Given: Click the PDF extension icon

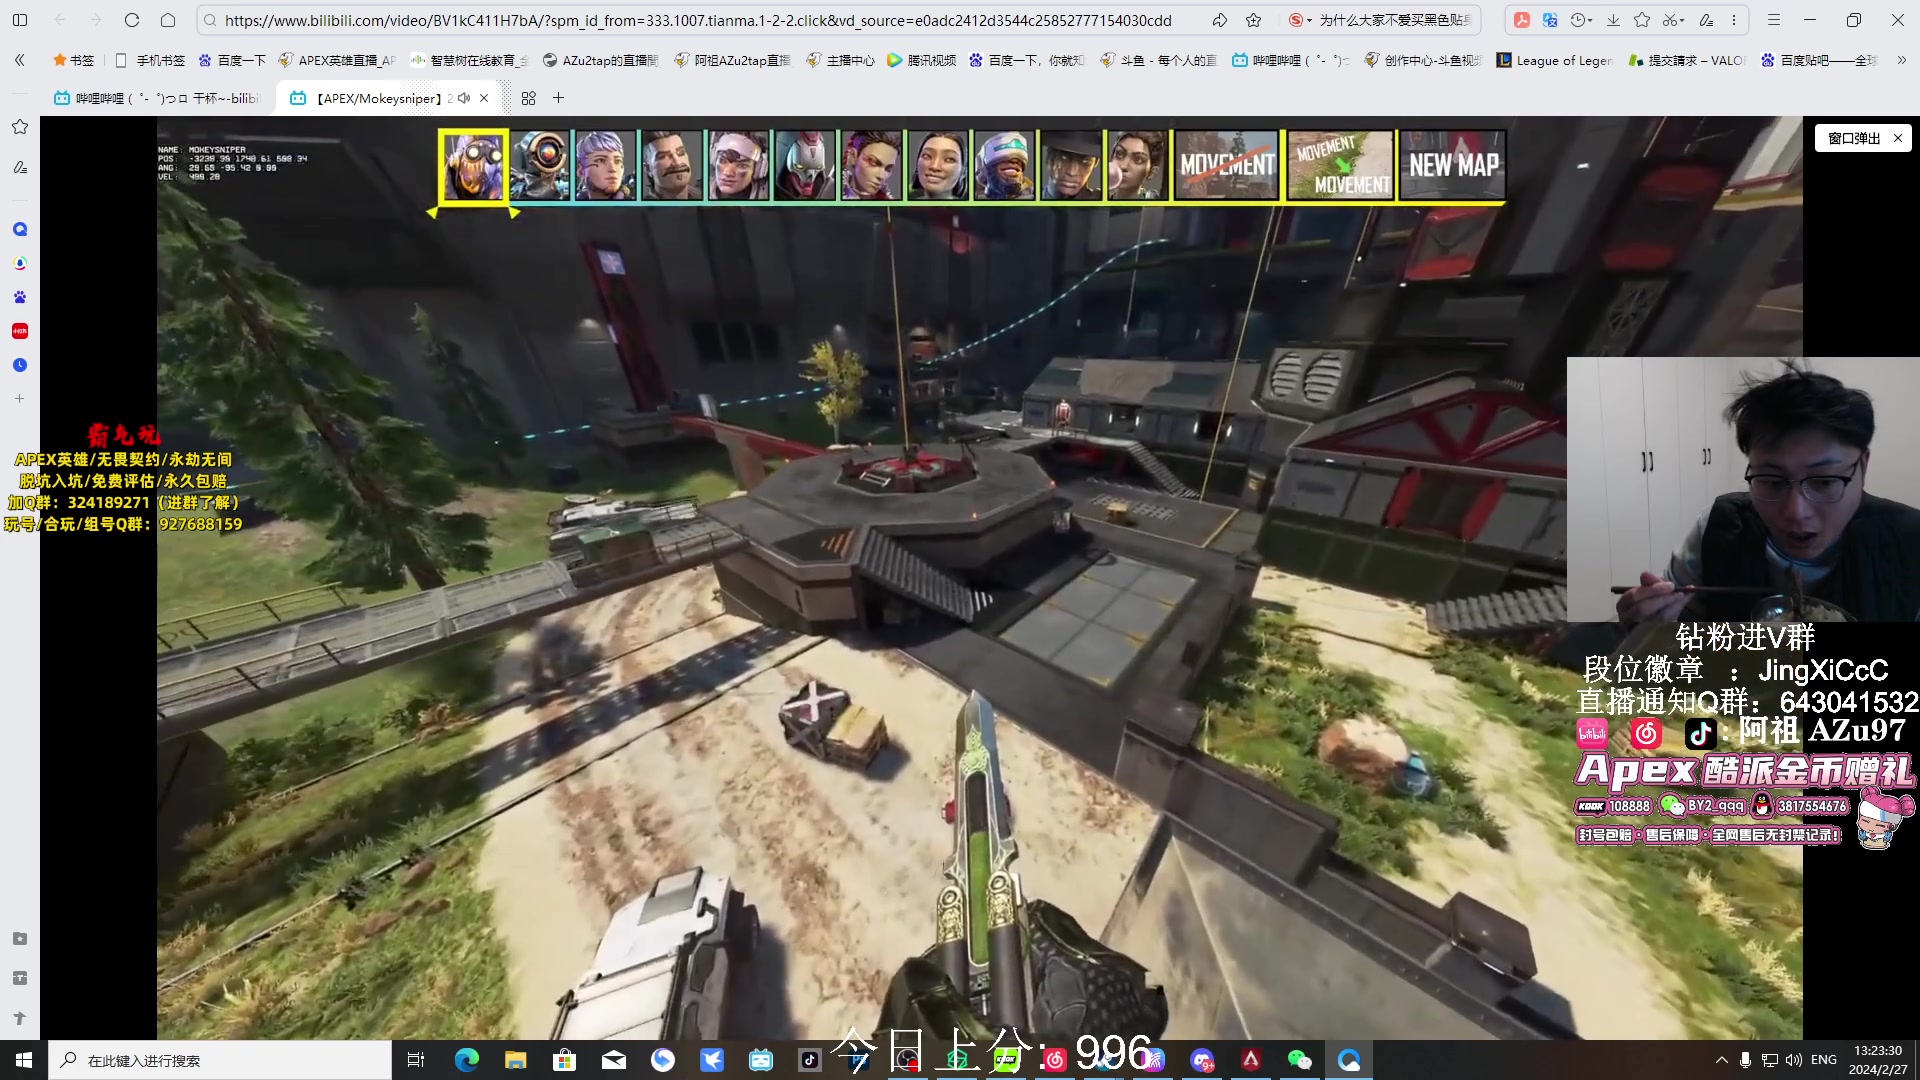Looking at the screenshot, I should click(1521, 20).
